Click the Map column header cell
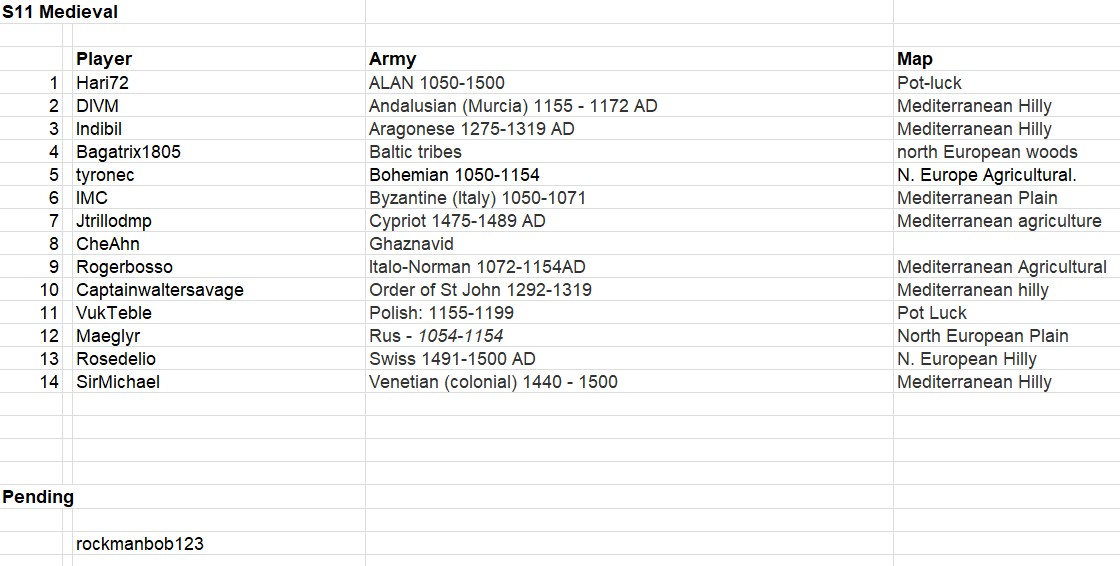The height and width of the screenshot is (566, 1120). pyautogui.click(x=1006, y=59)
